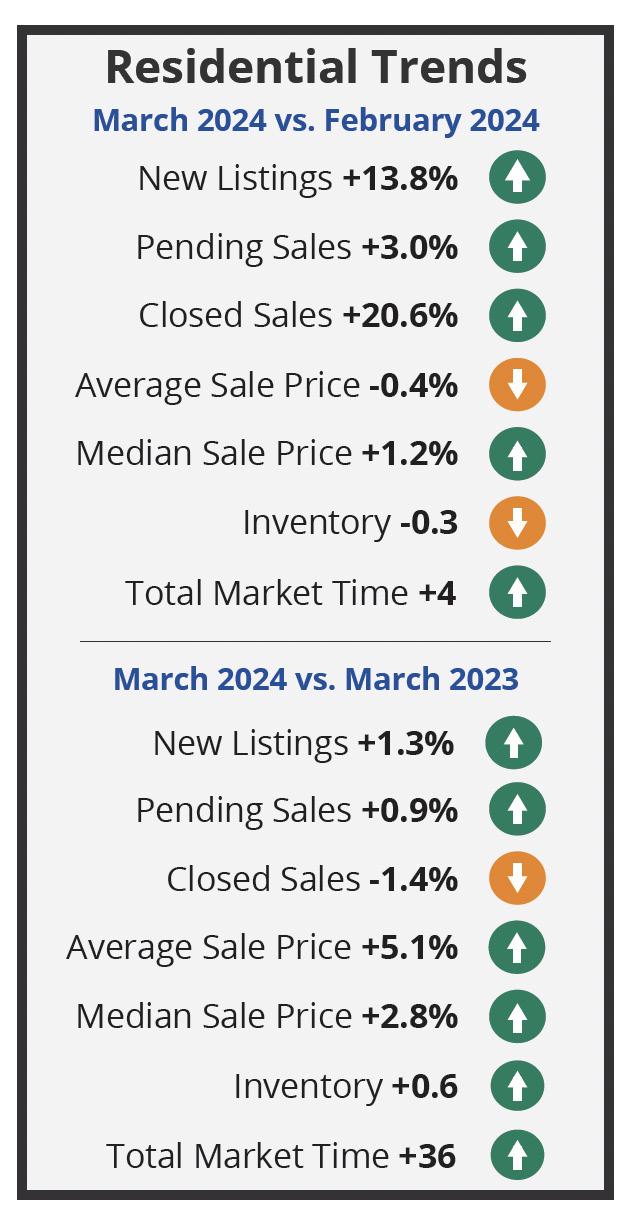The width and height of the screenshot is (632, 1222).
Task: Click the horizontal divider line between sections
Action: 315,641
